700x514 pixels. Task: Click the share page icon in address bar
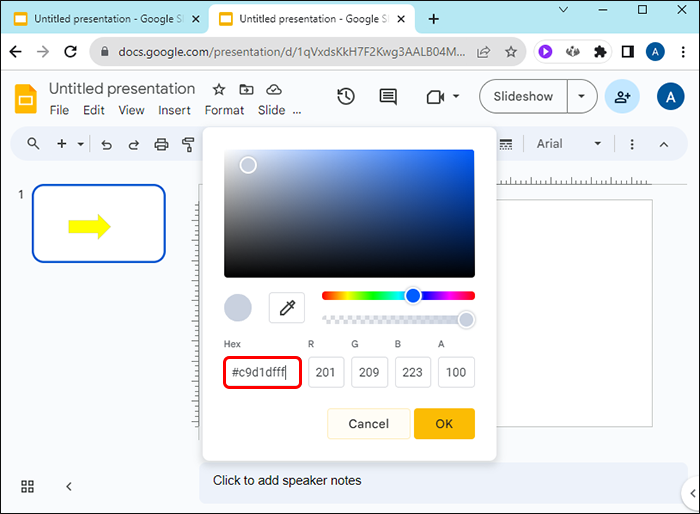[483, 52]
